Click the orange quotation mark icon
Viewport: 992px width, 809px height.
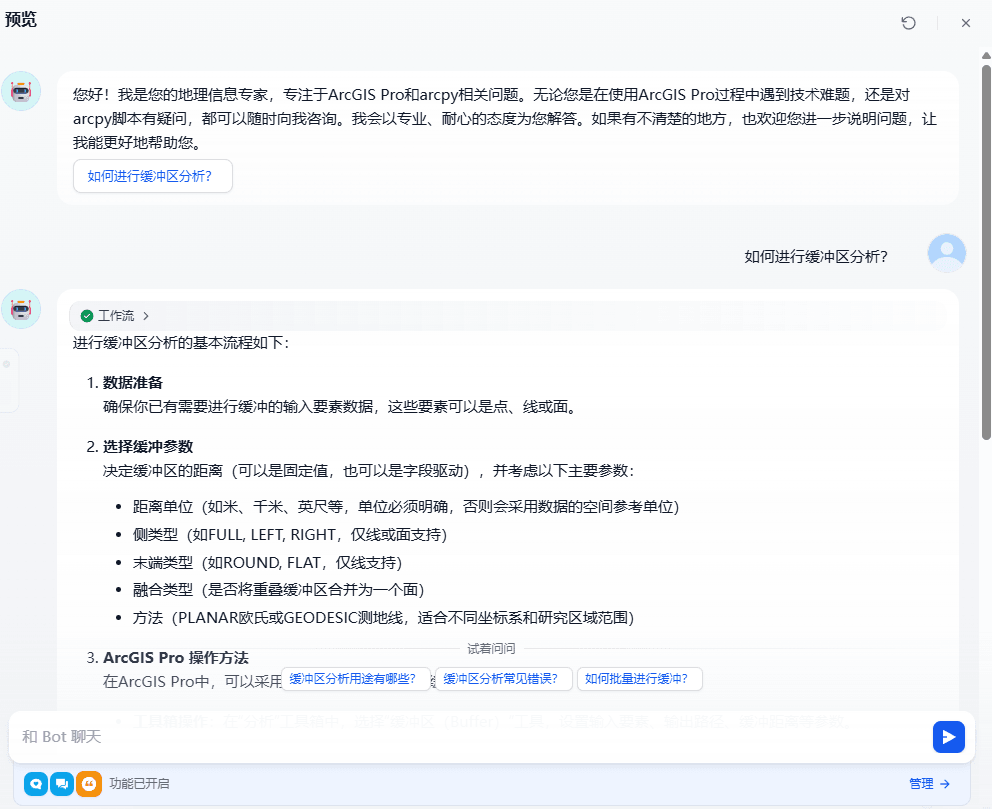point(89,784)
